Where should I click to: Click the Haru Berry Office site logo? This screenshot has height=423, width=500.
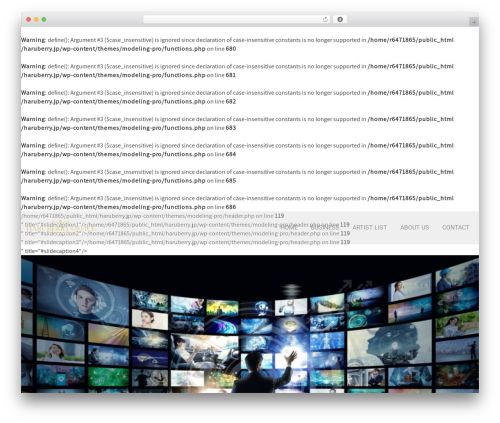click(60, 227)
